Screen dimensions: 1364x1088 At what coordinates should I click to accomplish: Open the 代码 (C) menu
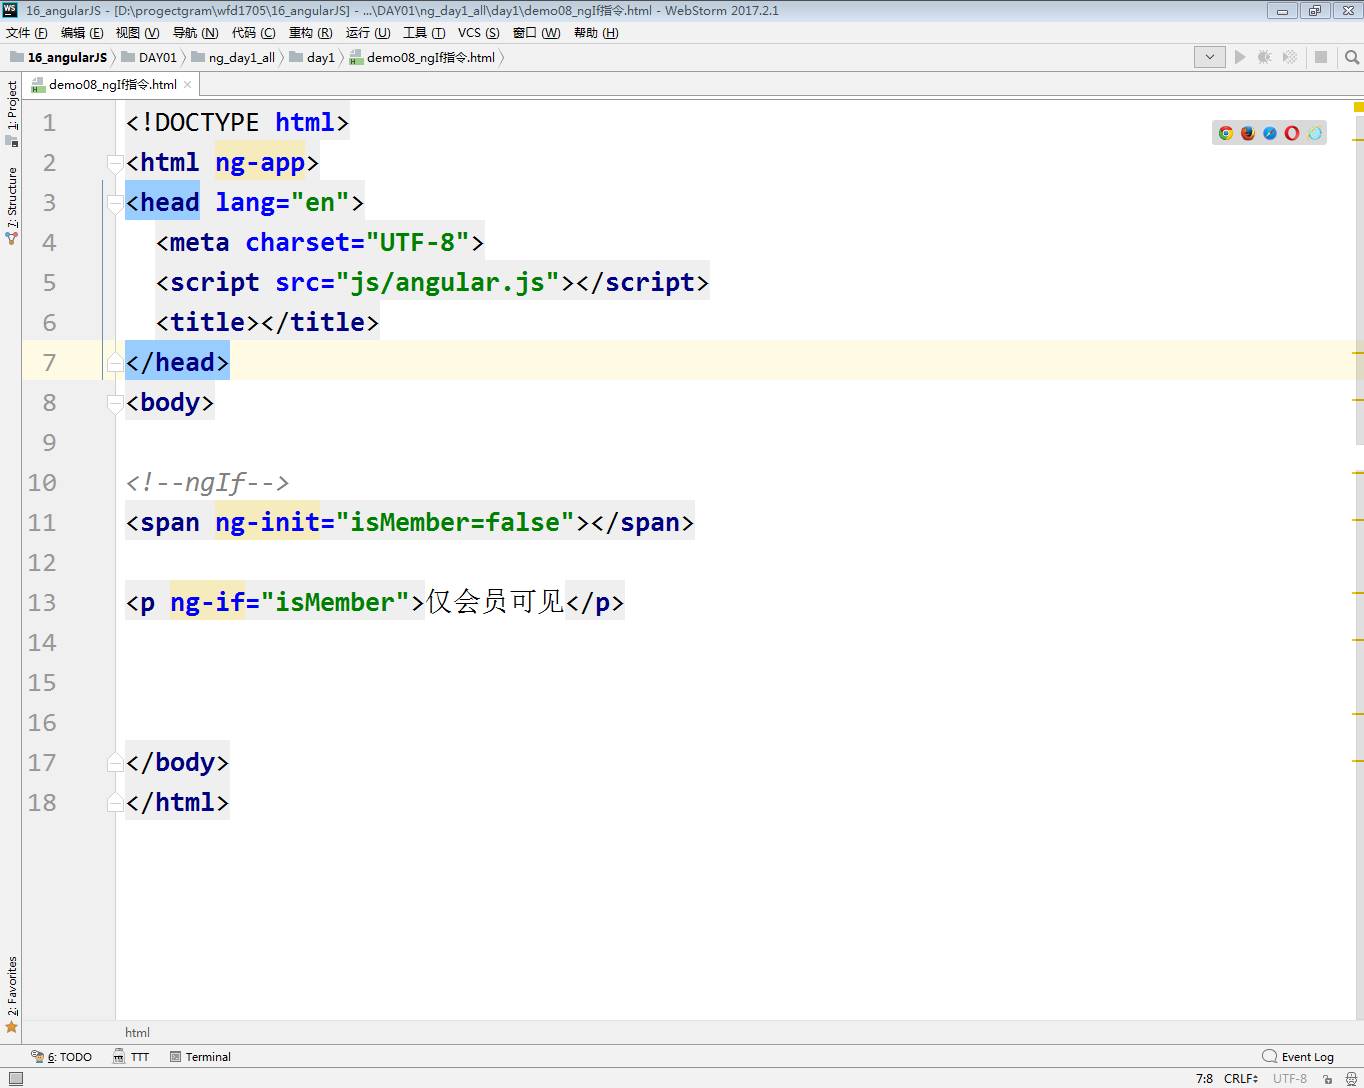coord(254,33)
